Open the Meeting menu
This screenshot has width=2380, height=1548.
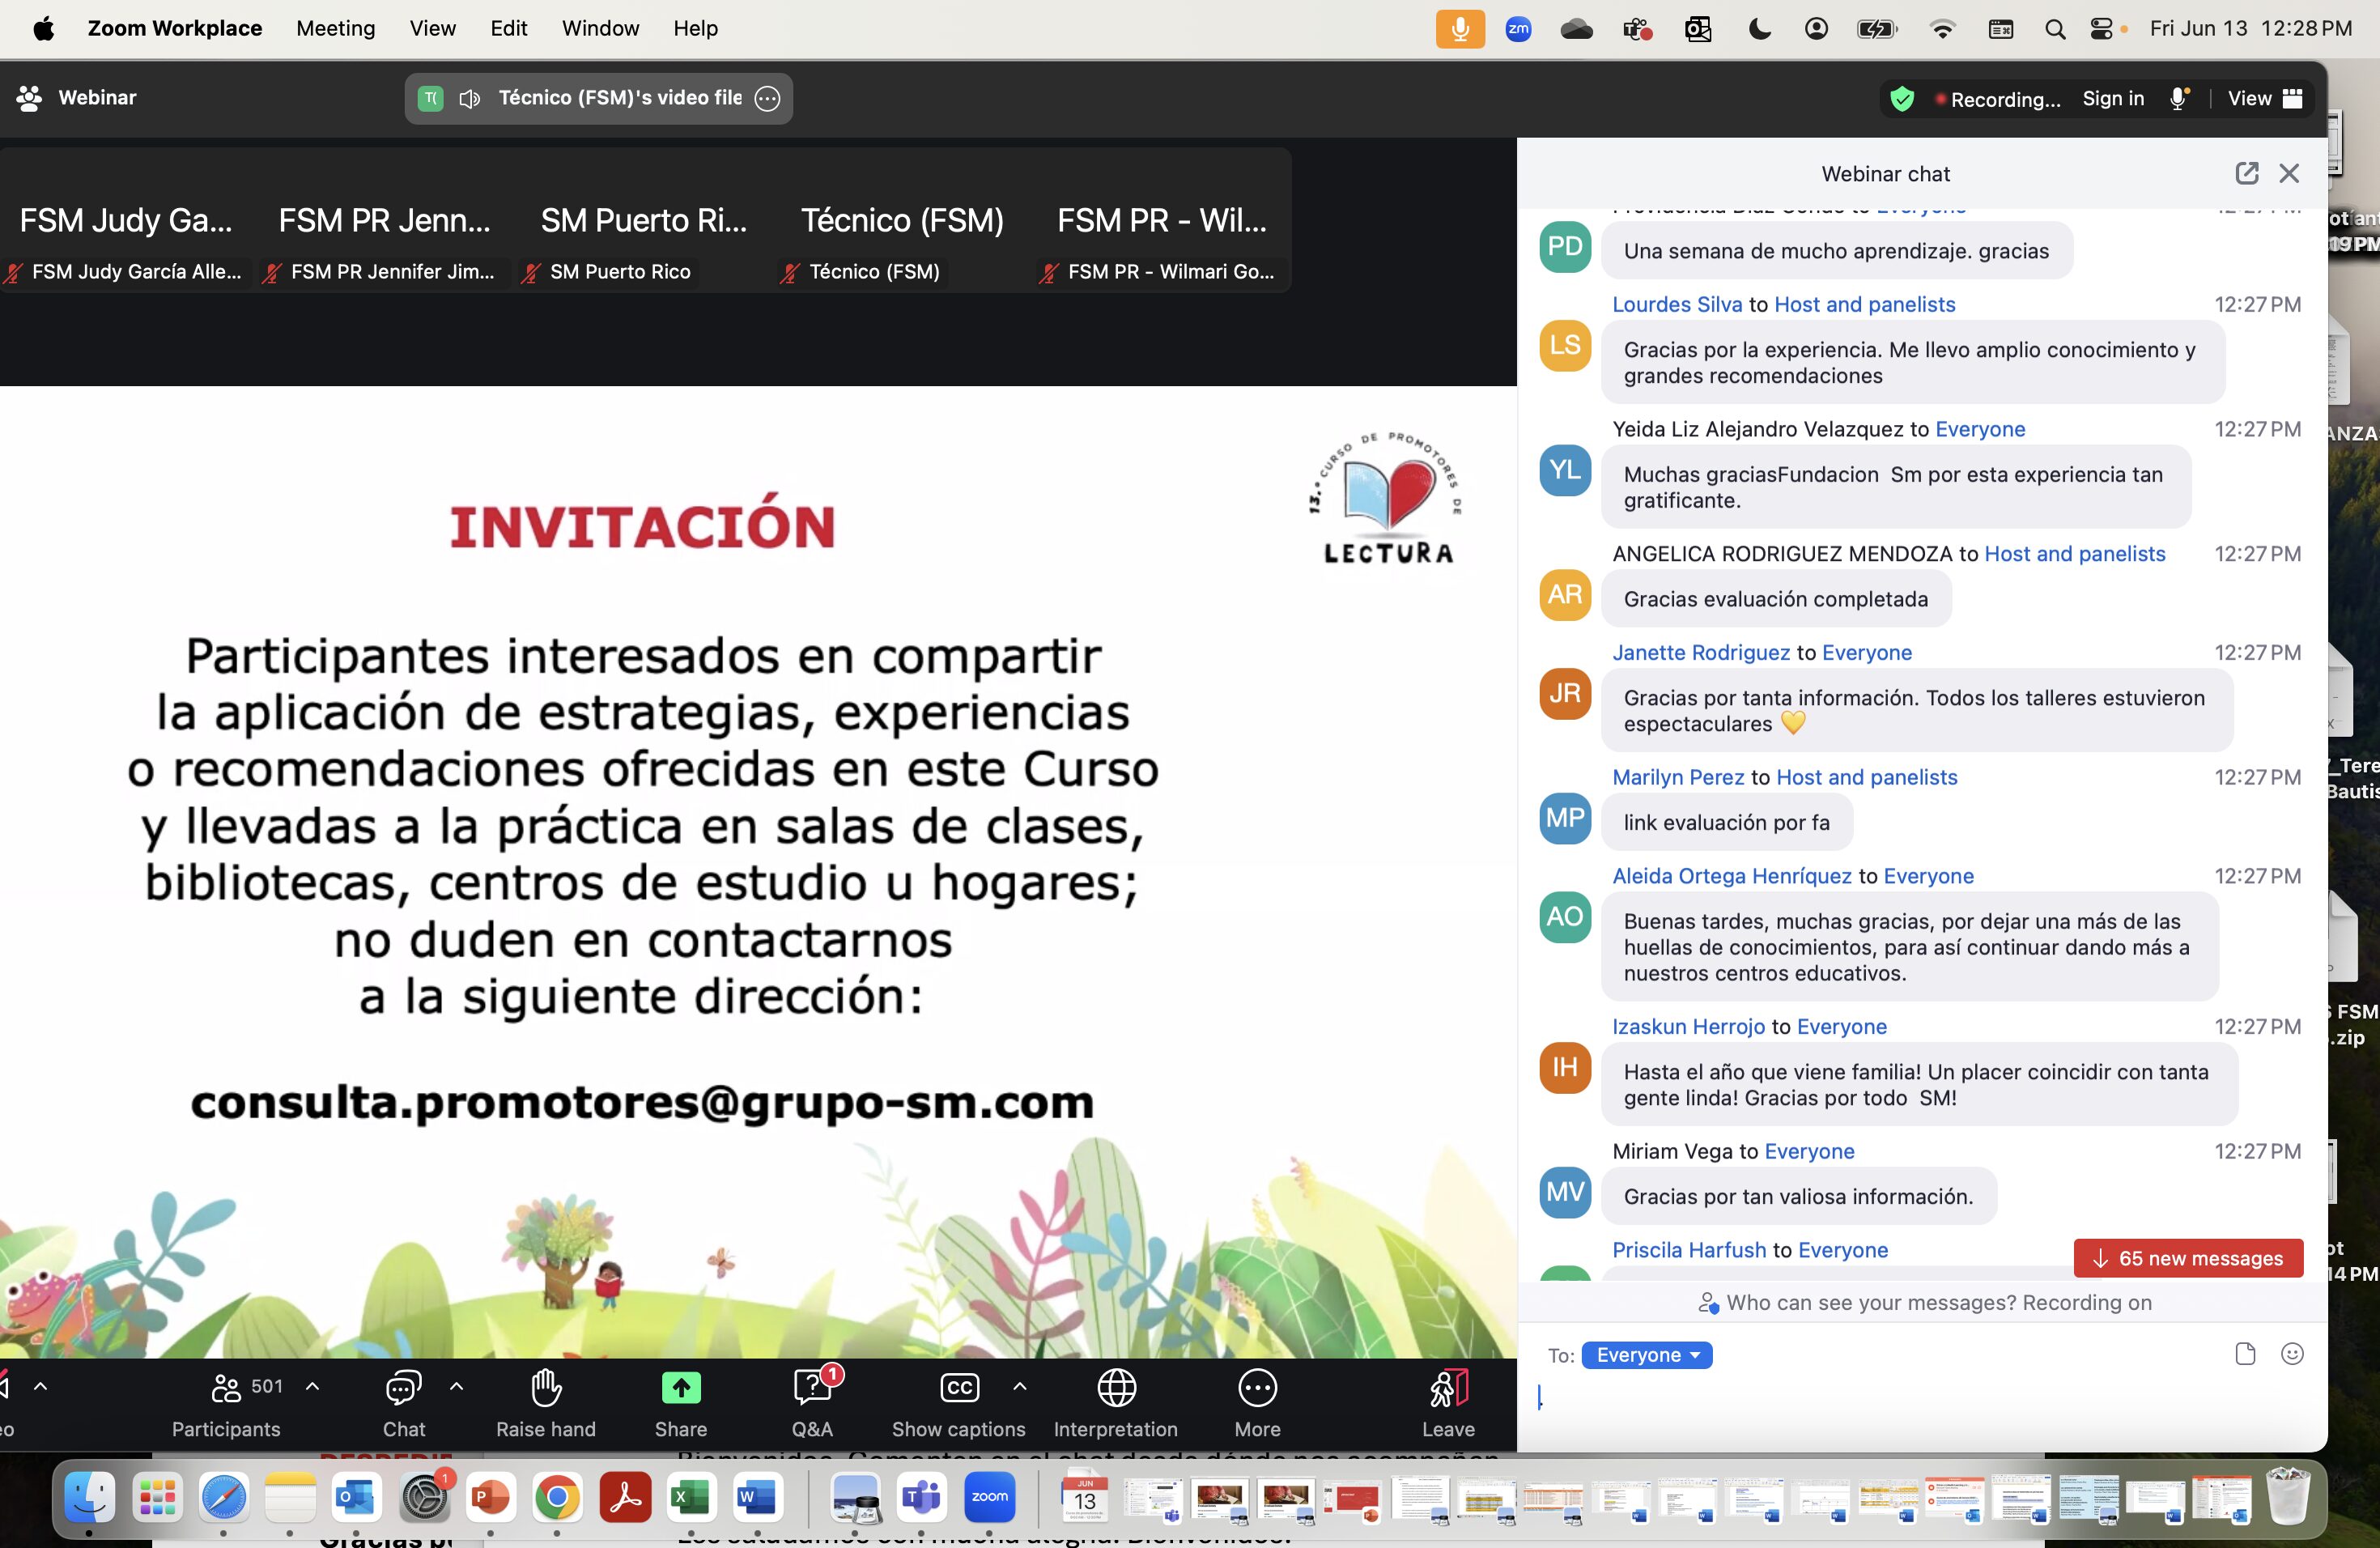(x=335, y=28)
